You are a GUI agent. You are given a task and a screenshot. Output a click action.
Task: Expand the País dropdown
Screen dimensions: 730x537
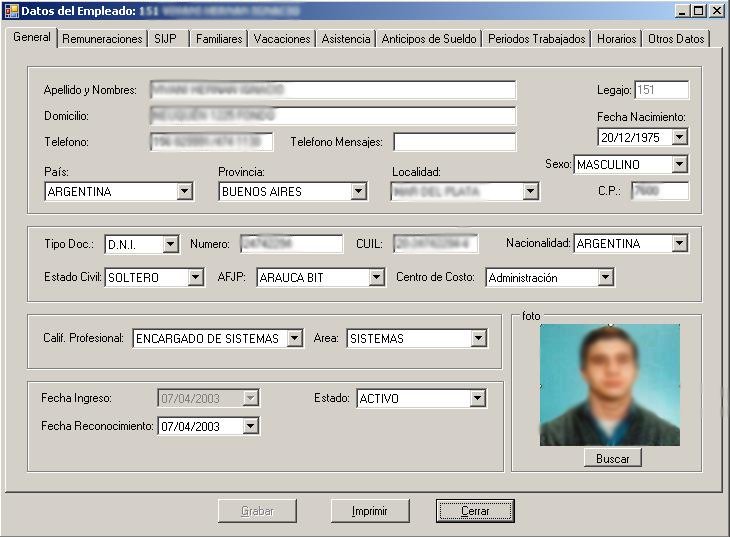(184, 191)
